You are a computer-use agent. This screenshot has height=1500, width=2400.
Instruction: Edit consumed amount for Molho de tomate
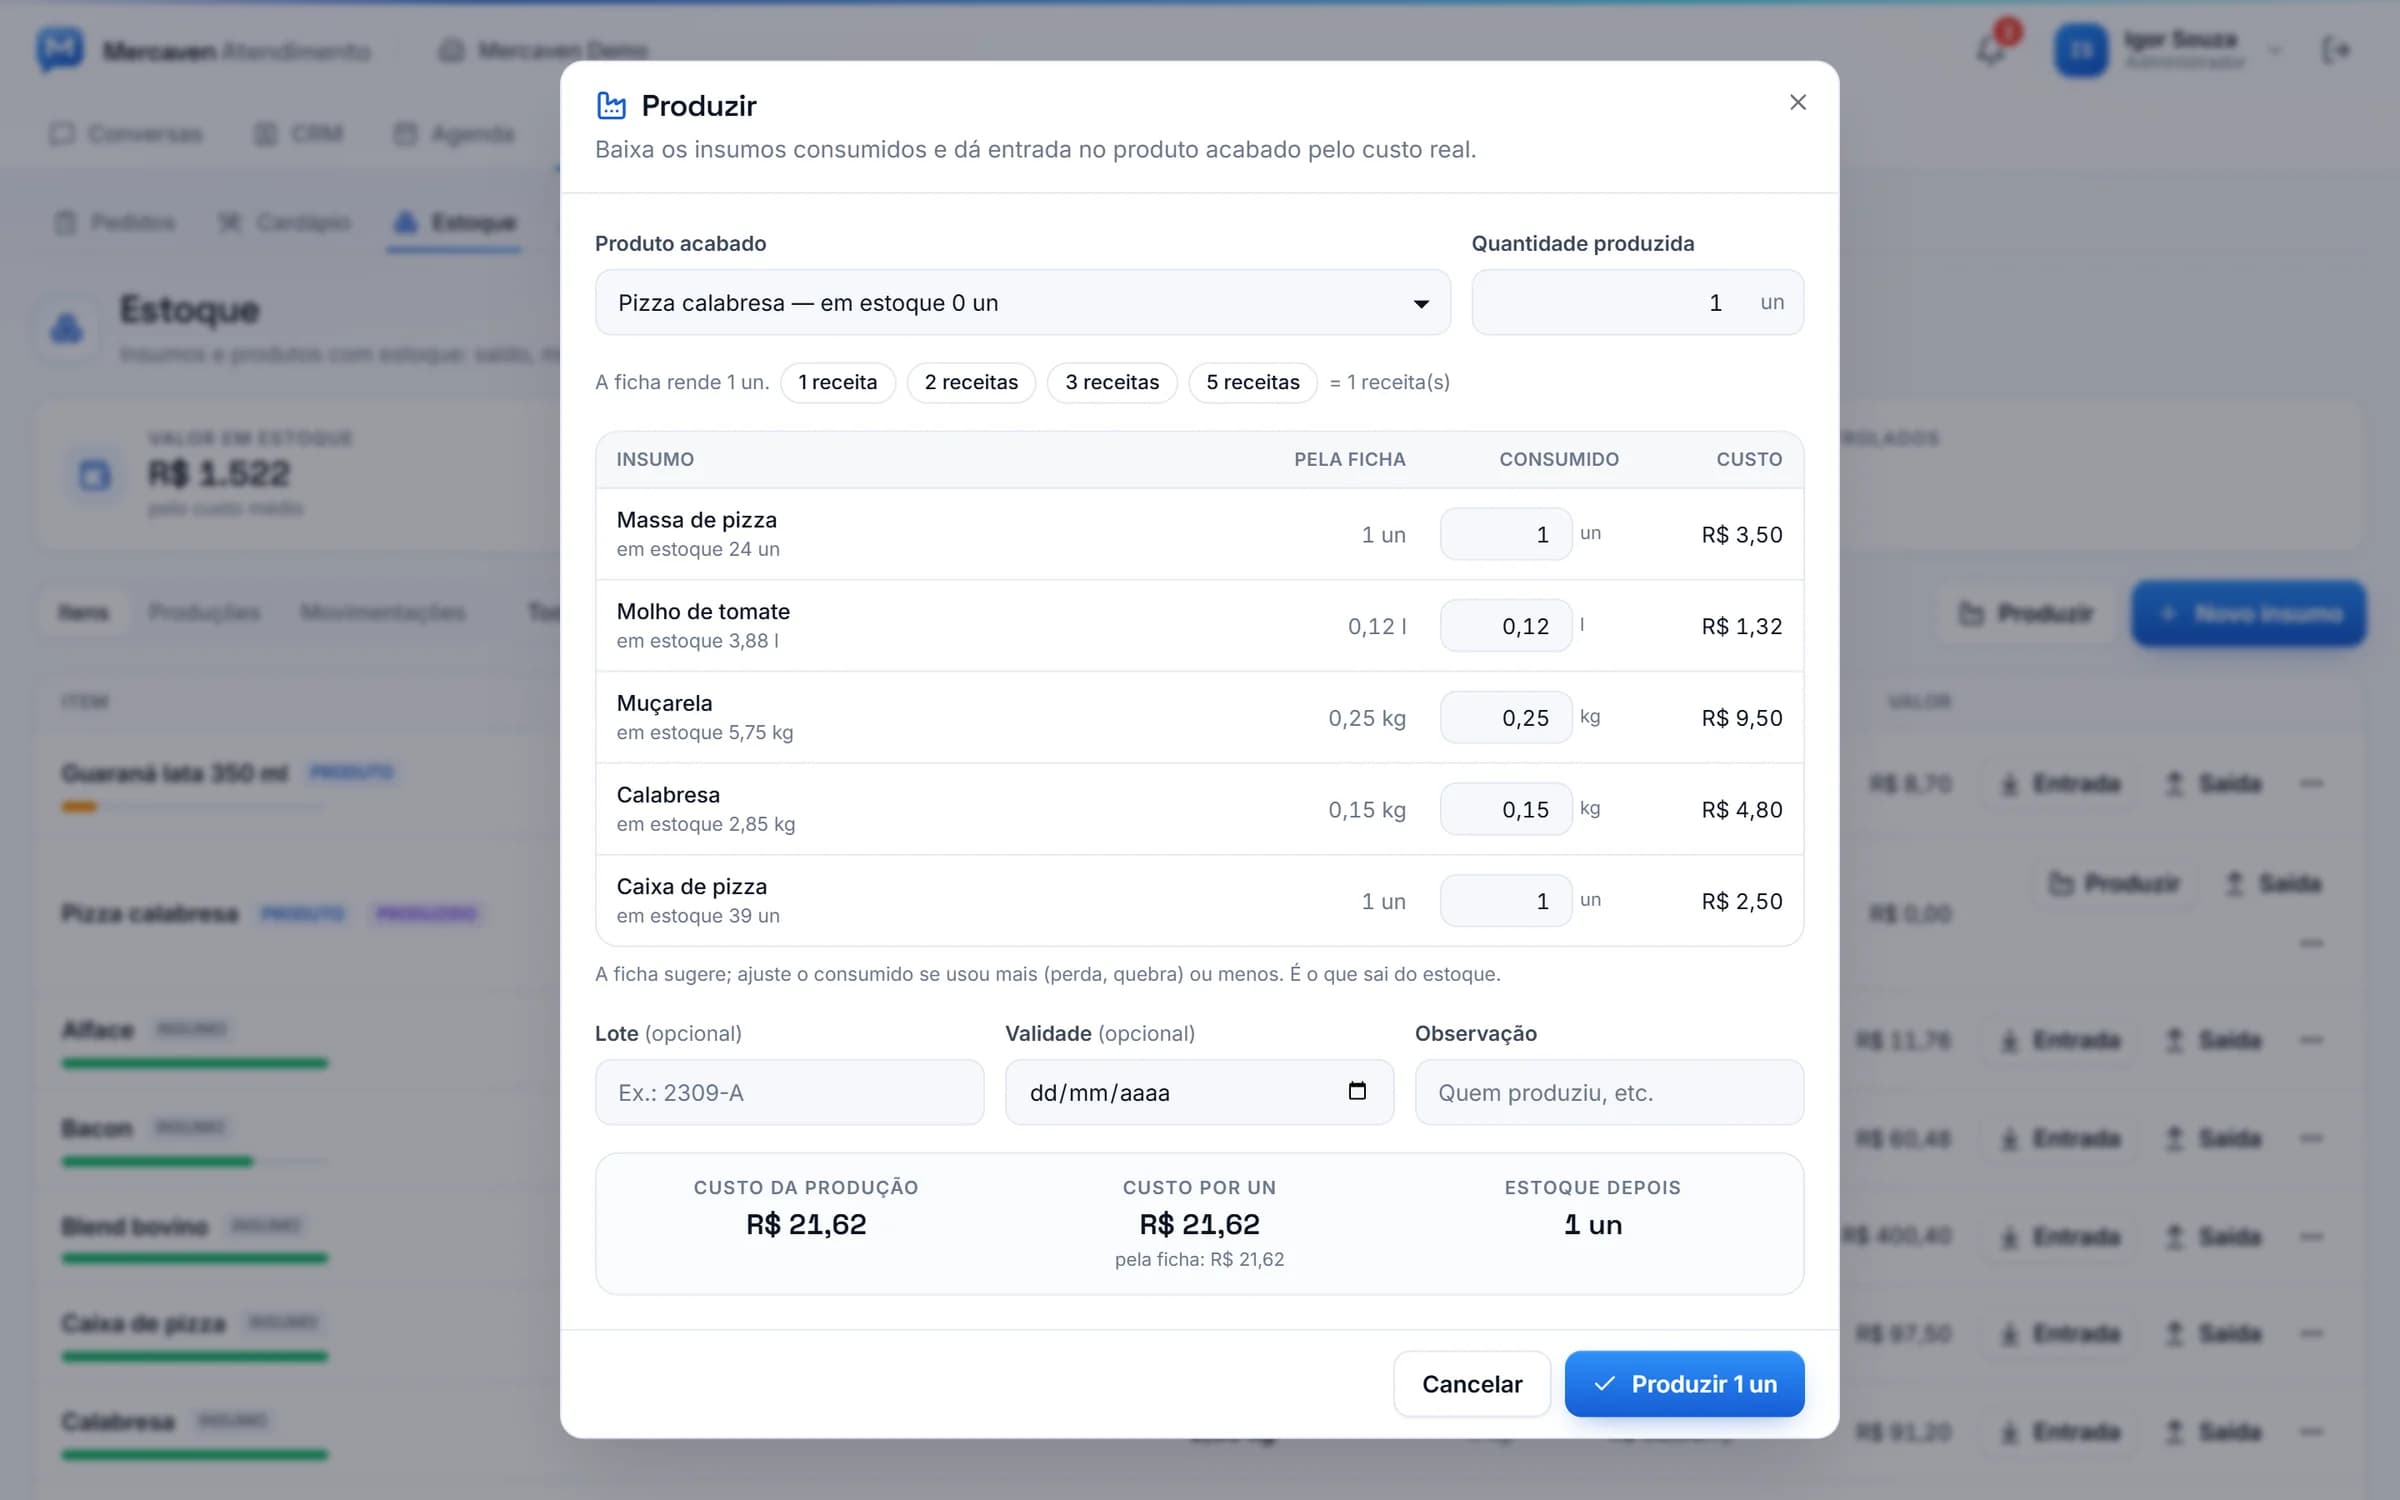pos(1506,626)
